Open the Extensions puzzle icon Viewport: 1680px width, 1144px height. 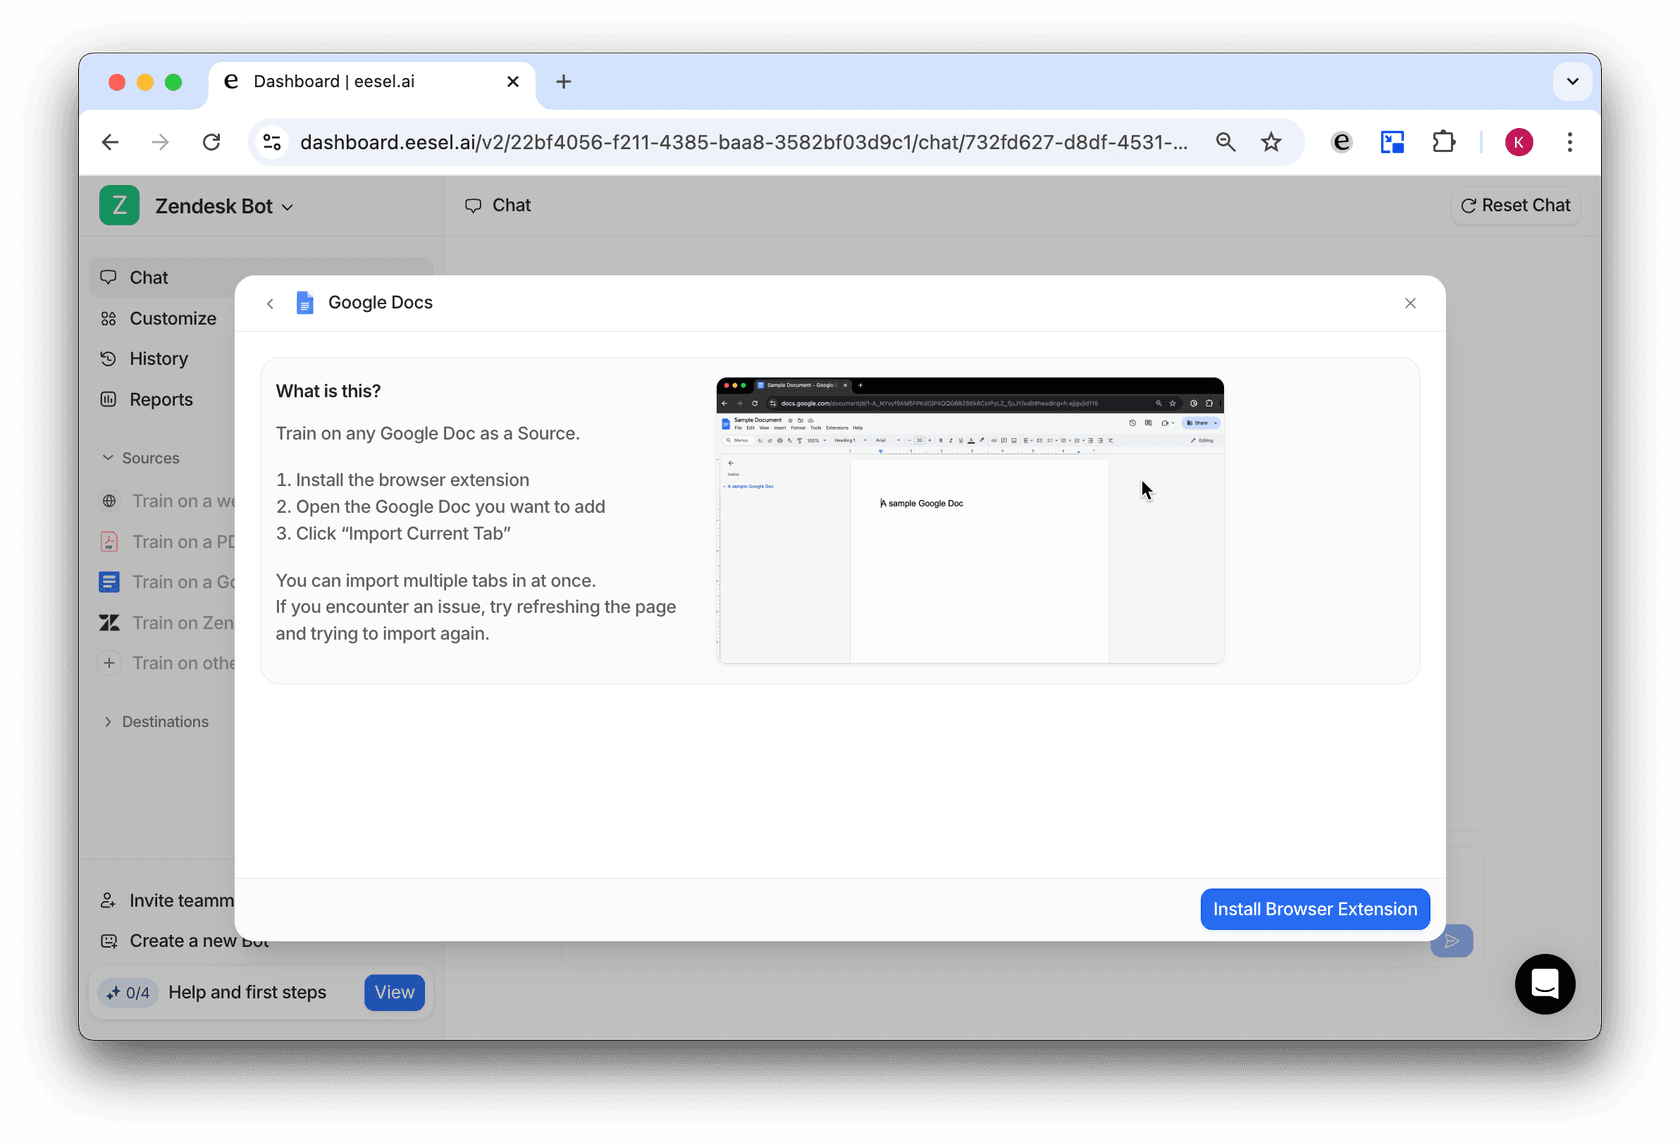click(x=1443, y=142)
